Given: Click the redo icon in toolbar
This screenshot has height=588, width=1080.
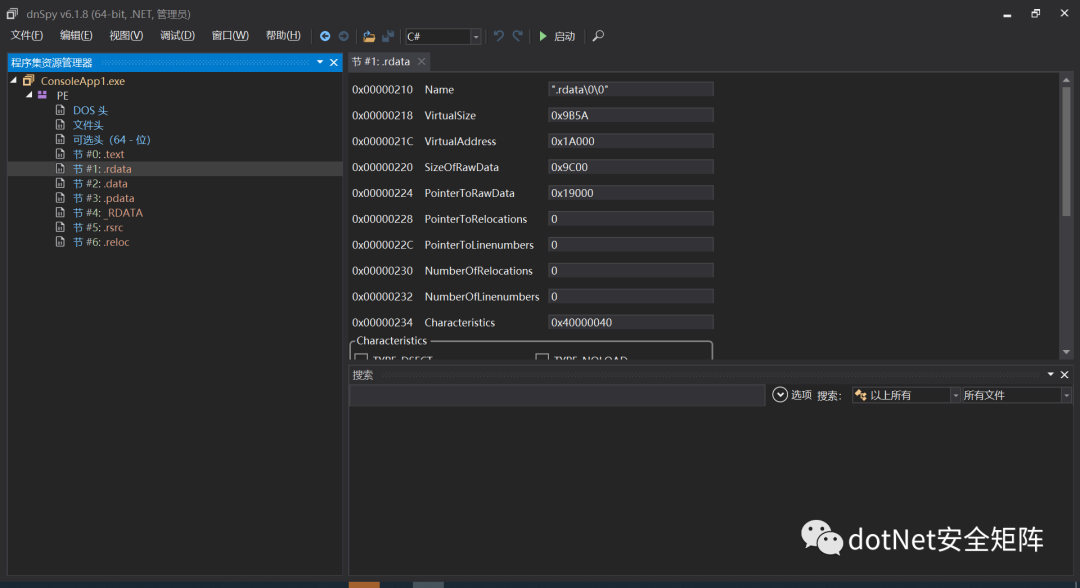Looking at the screenshot, I should tap(517, 36).
